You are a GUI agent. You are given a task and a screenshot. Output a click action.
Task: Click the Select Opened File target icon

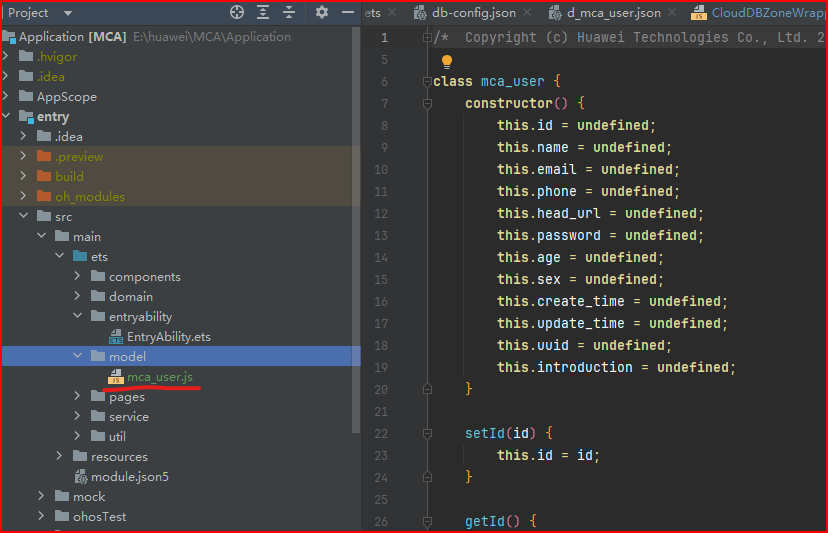(x=237, y=12)
